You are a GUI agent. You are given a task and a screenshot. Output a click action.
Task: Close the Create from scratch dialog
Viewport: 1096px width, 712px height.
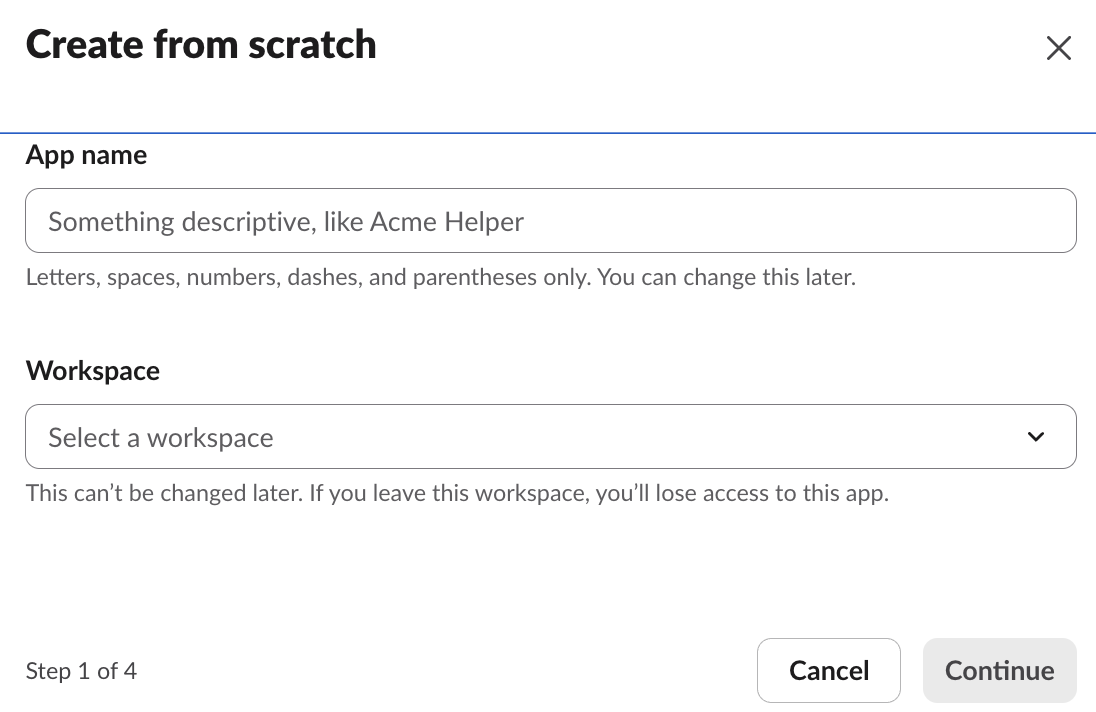click(x=1058, y=48)
